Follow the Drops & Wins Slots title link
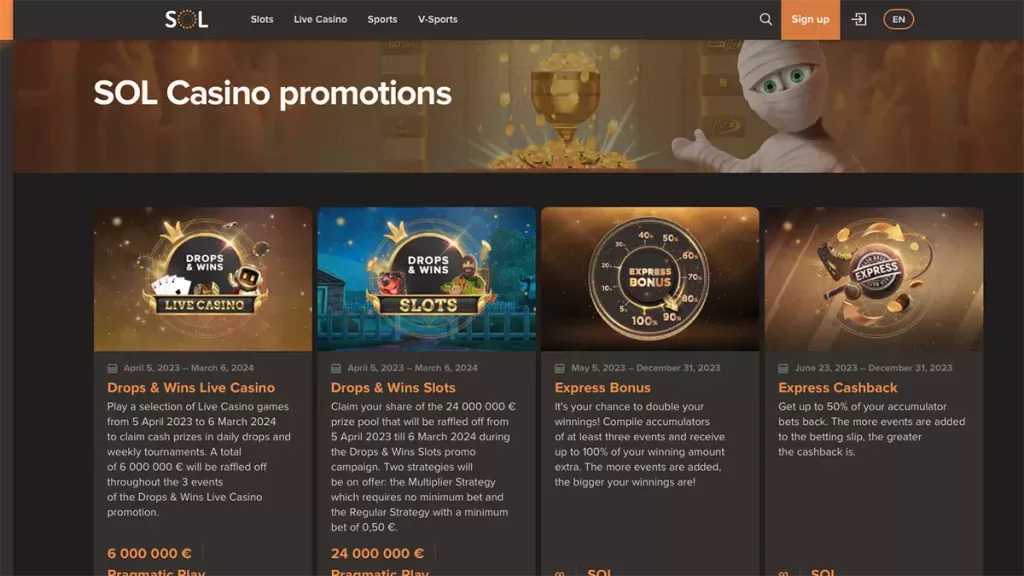 pyautogui.click(x=393, y=387)
